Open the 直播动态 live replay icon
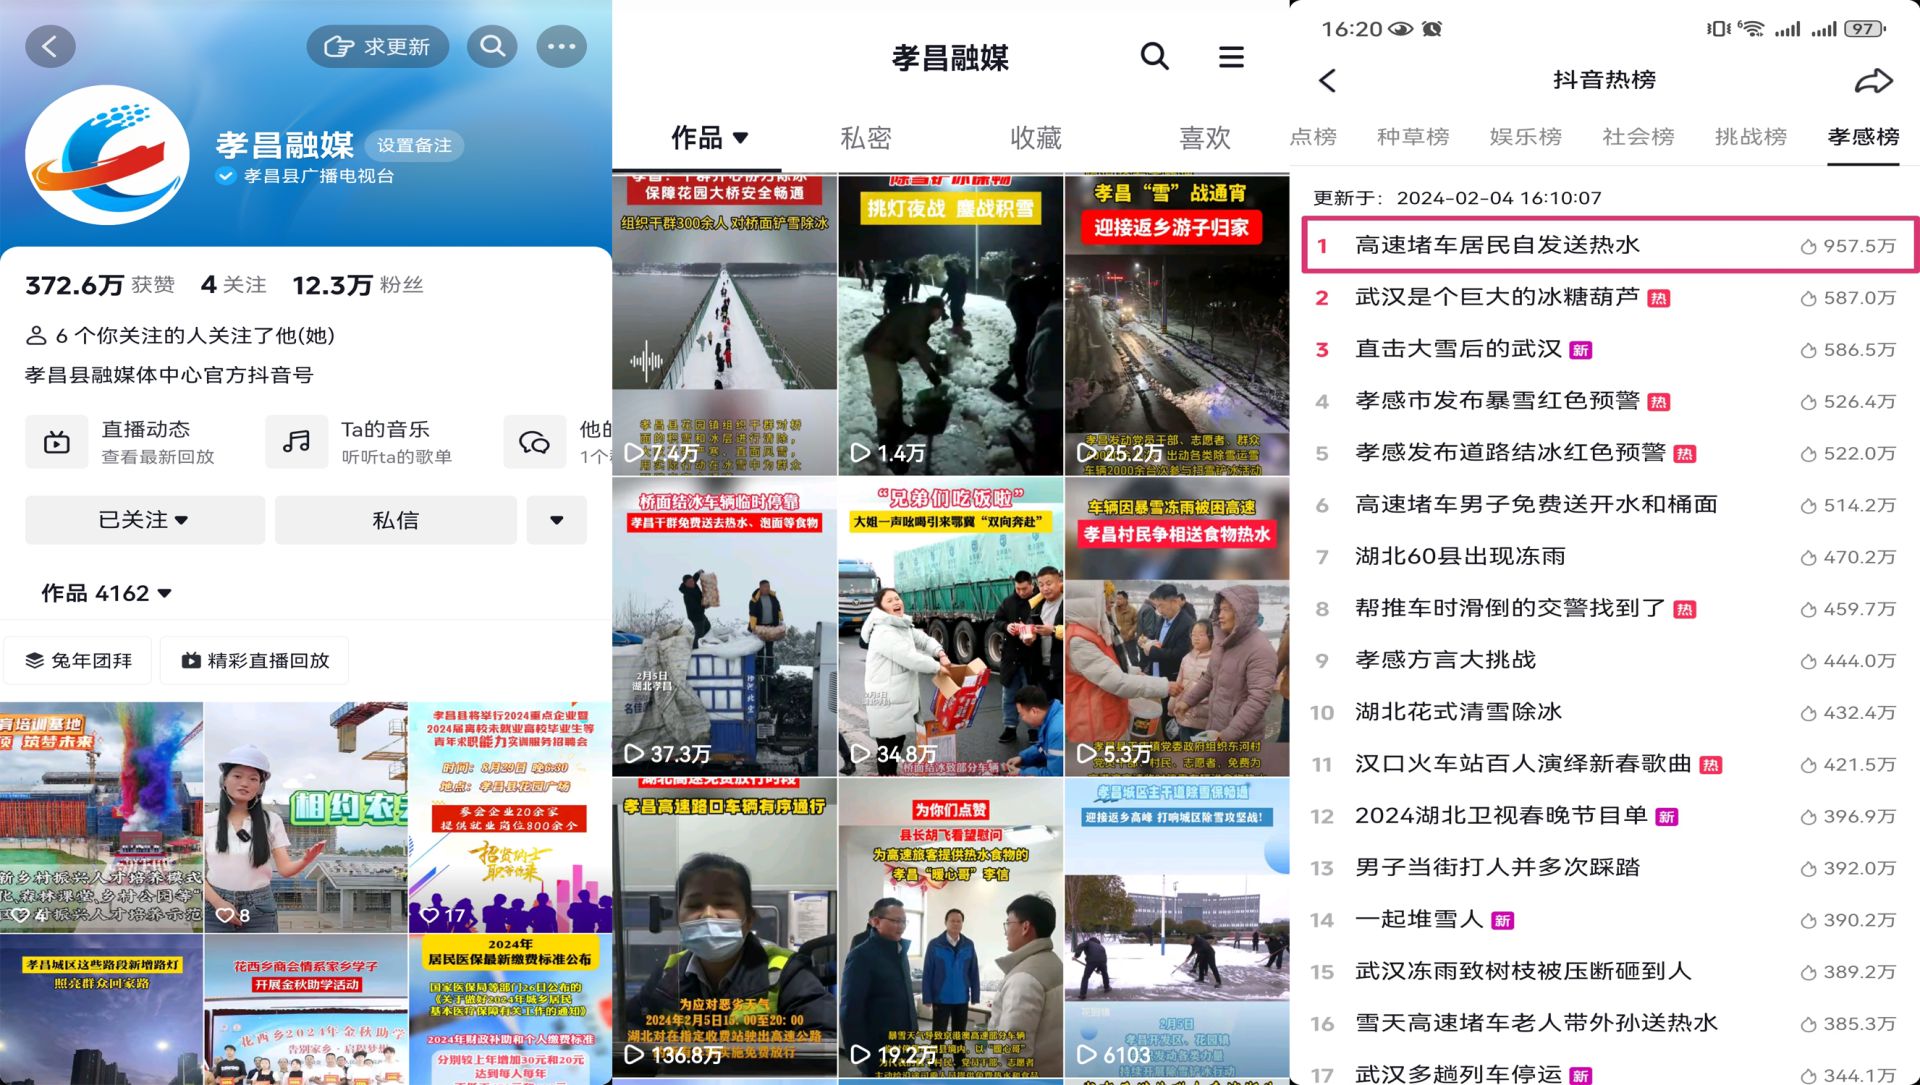1920x1085 pixels. tap(57, 442)
